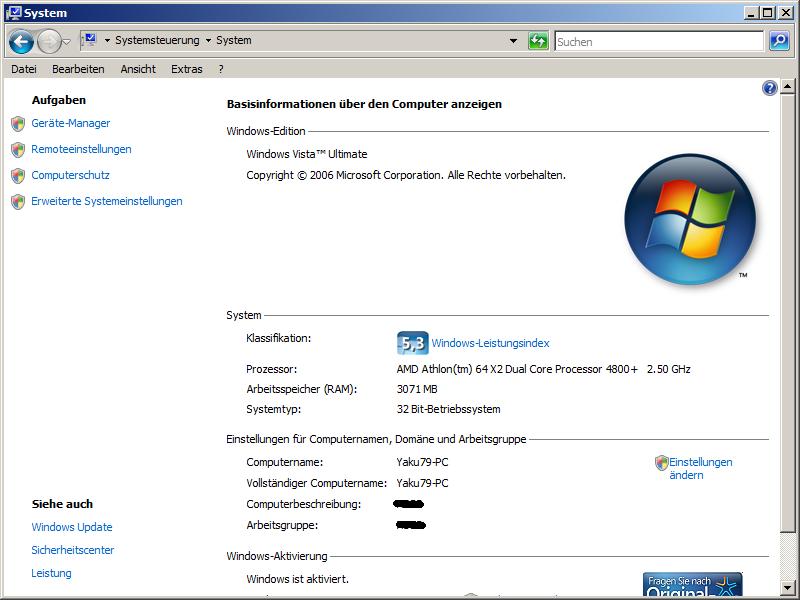Click into the Suchen search field
This screenshot has height=600, width=800.
click(x=659, y=41)
